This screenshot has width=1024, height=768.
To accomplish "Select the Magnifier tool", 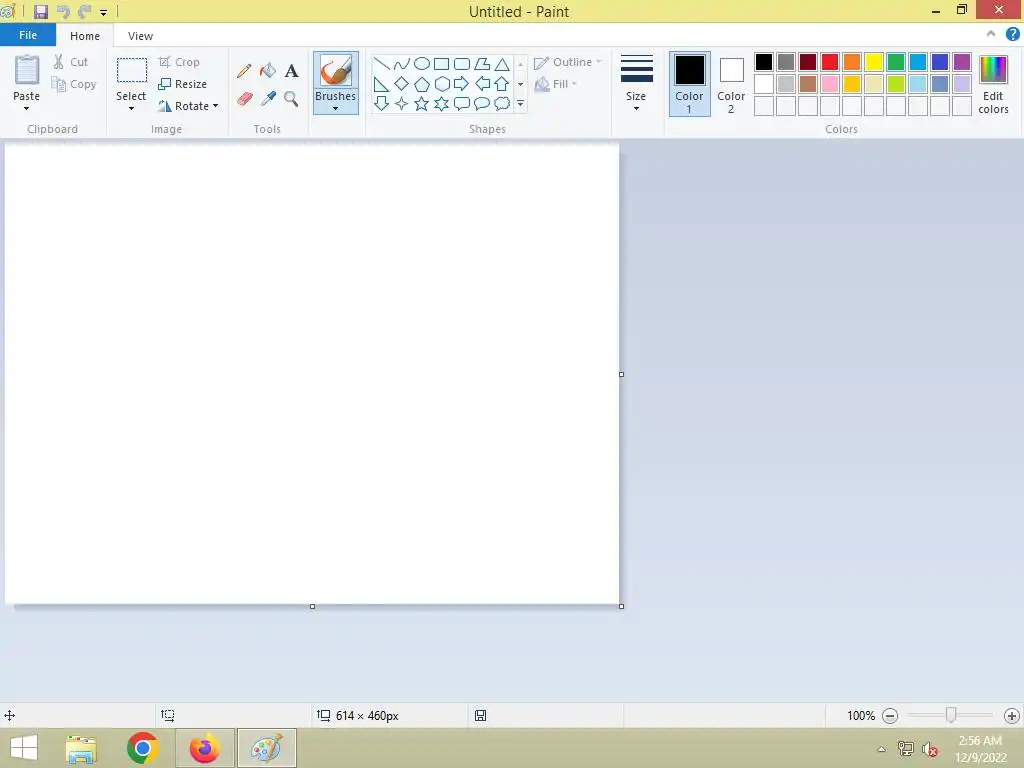I will pos(291,99).
